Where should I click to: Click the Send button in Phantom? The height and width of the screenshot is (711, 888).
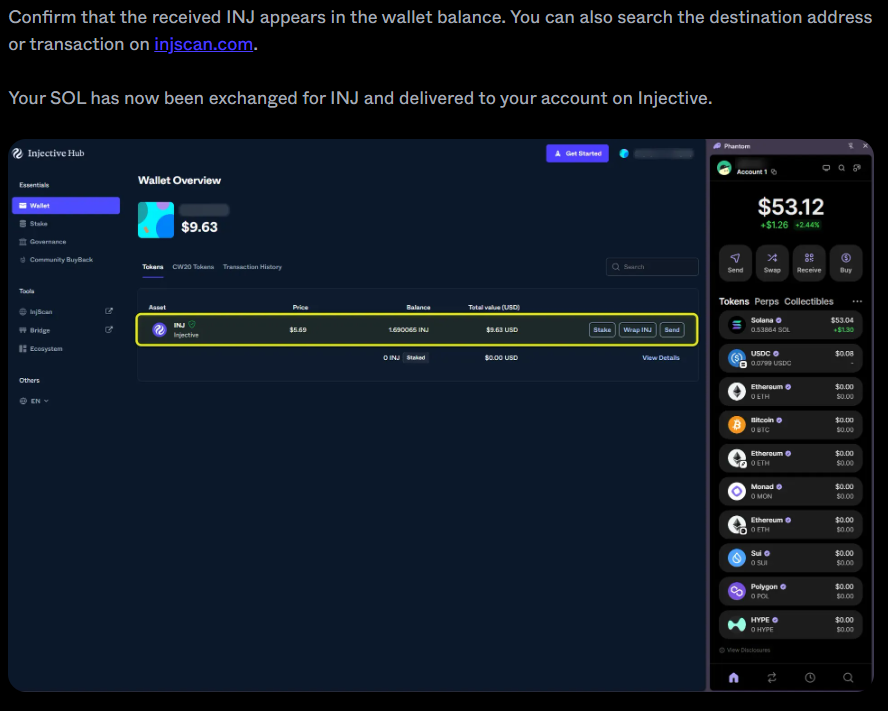(735, 263)
